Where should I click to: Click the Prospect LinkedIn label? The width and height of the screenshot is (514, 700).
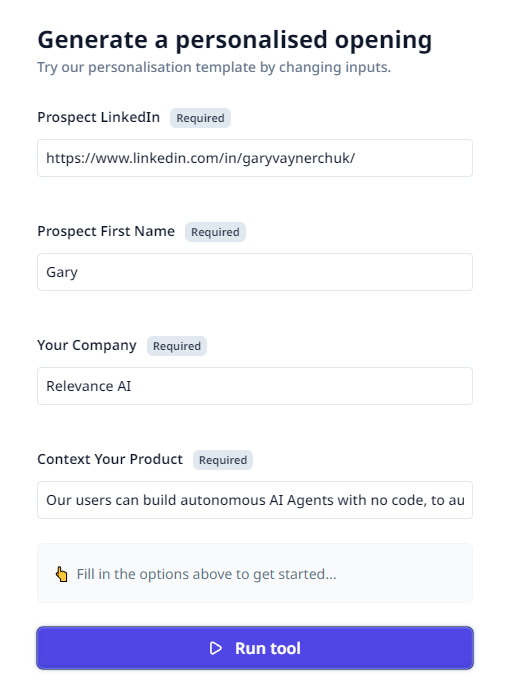point(99,117)
